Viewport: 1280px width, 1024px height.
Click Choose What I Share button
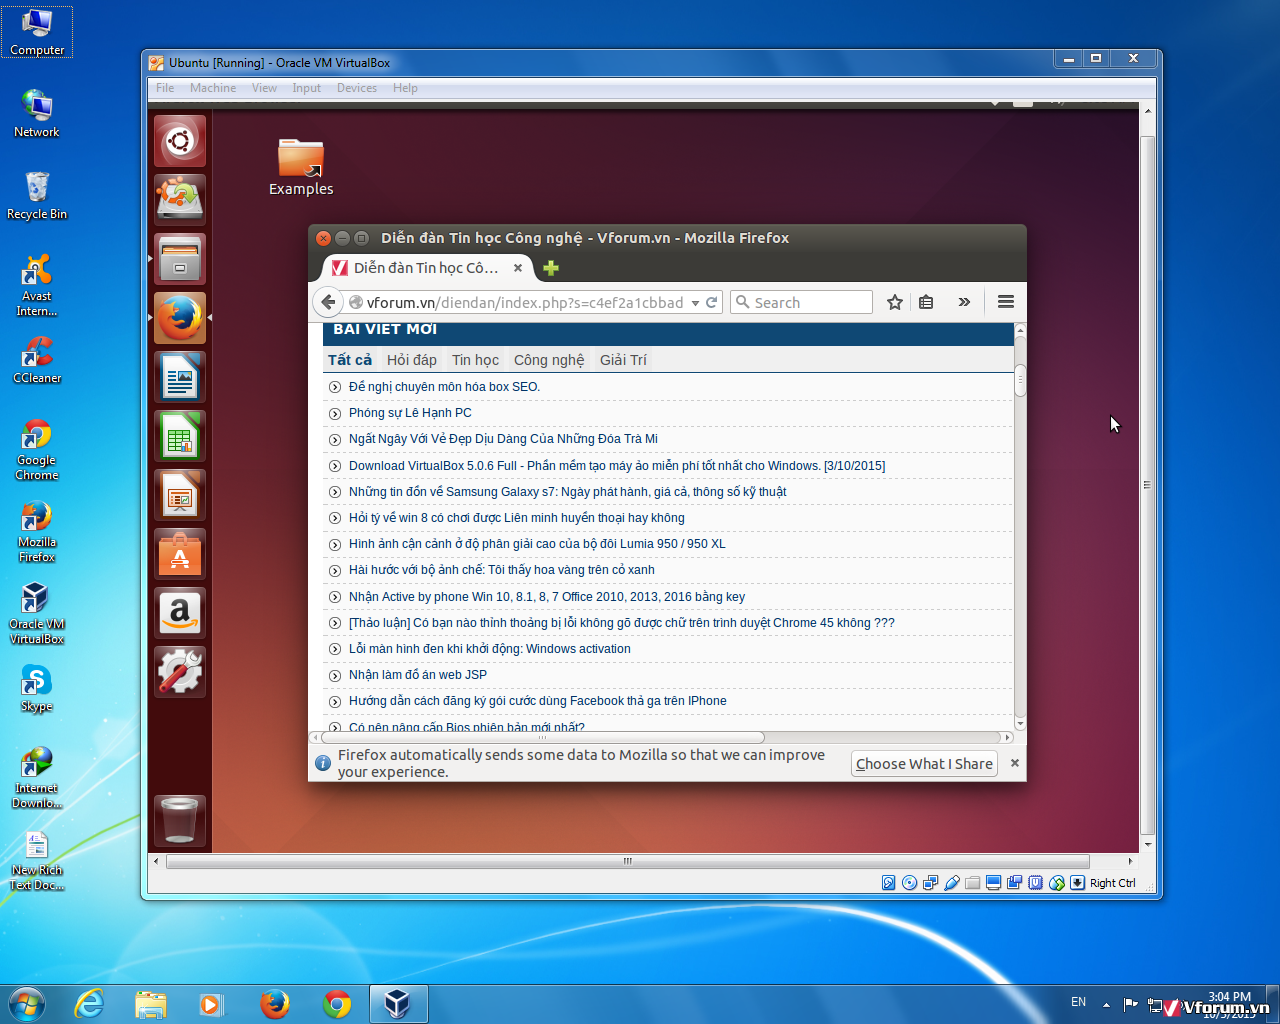pos(924,764)
